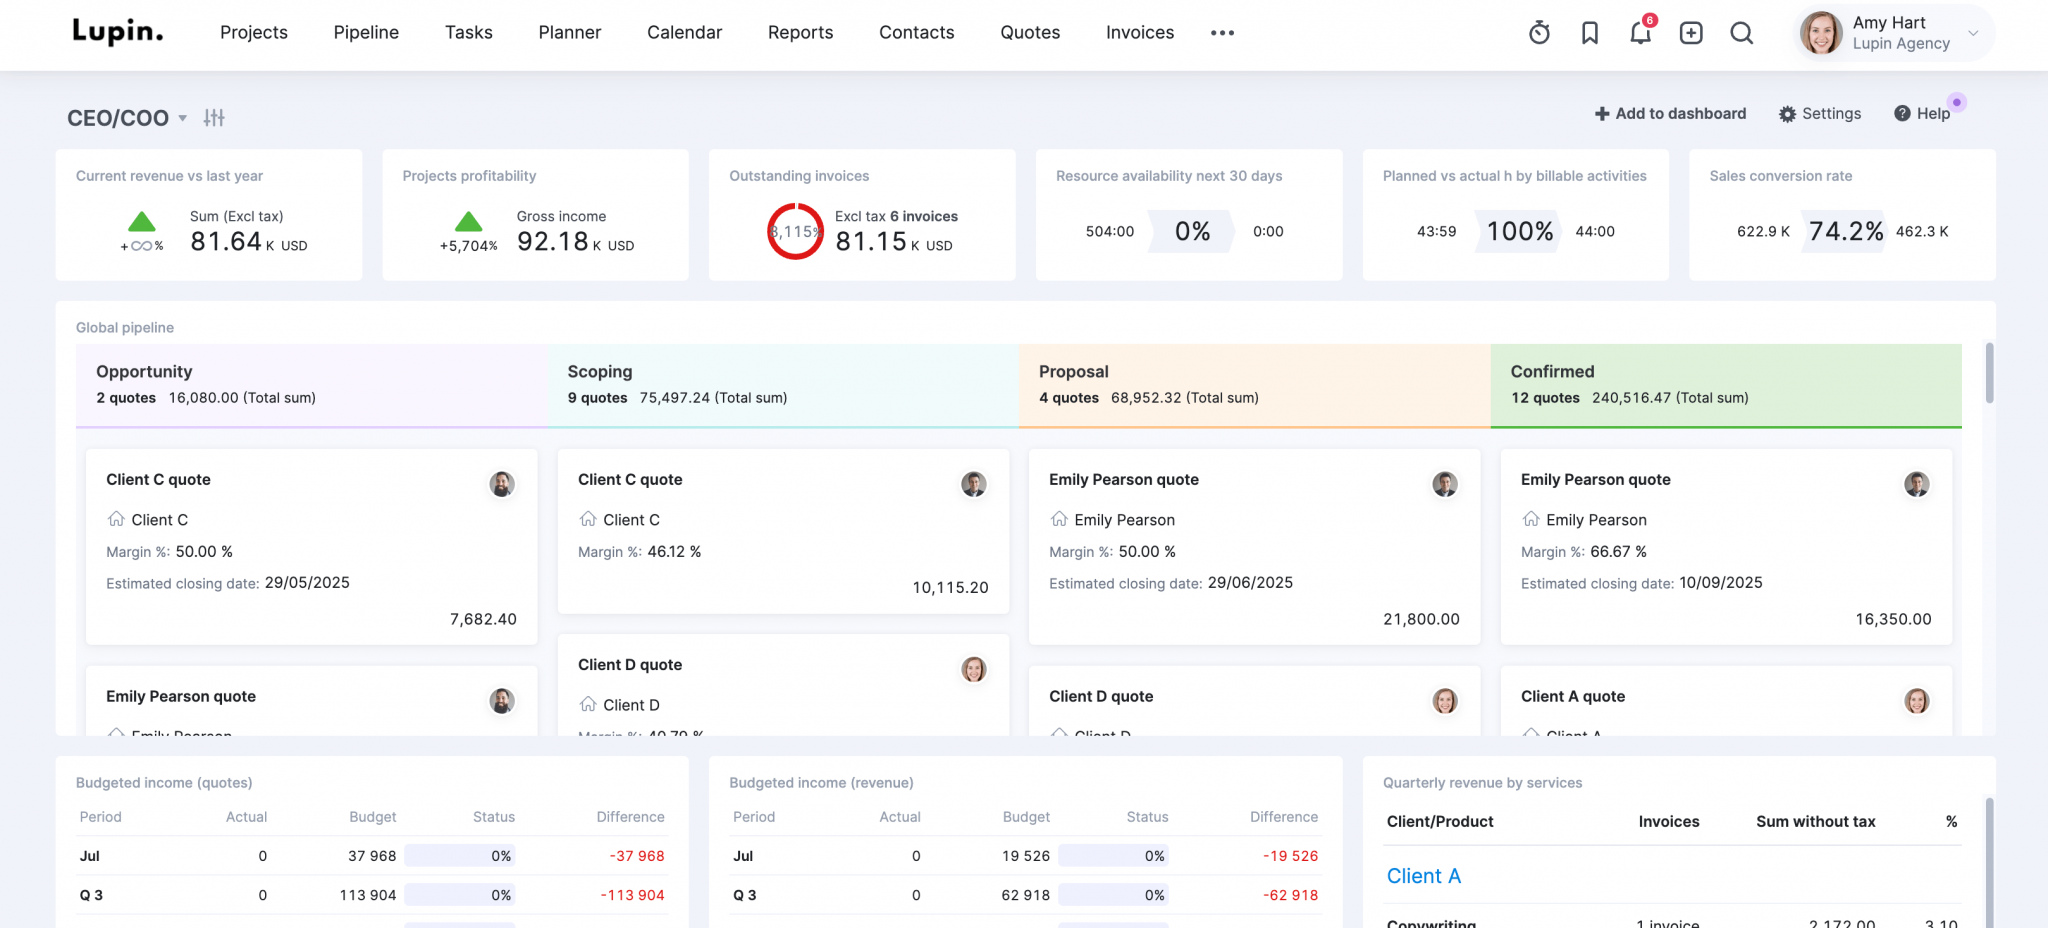Click the bookmarks icon in the top bar
Viewport: 2048px width, 928px height.
[1590, 32]
